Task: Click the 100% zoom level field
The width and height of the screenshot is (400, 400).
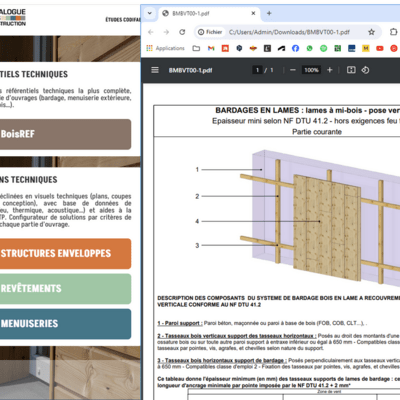Action: 311,70
